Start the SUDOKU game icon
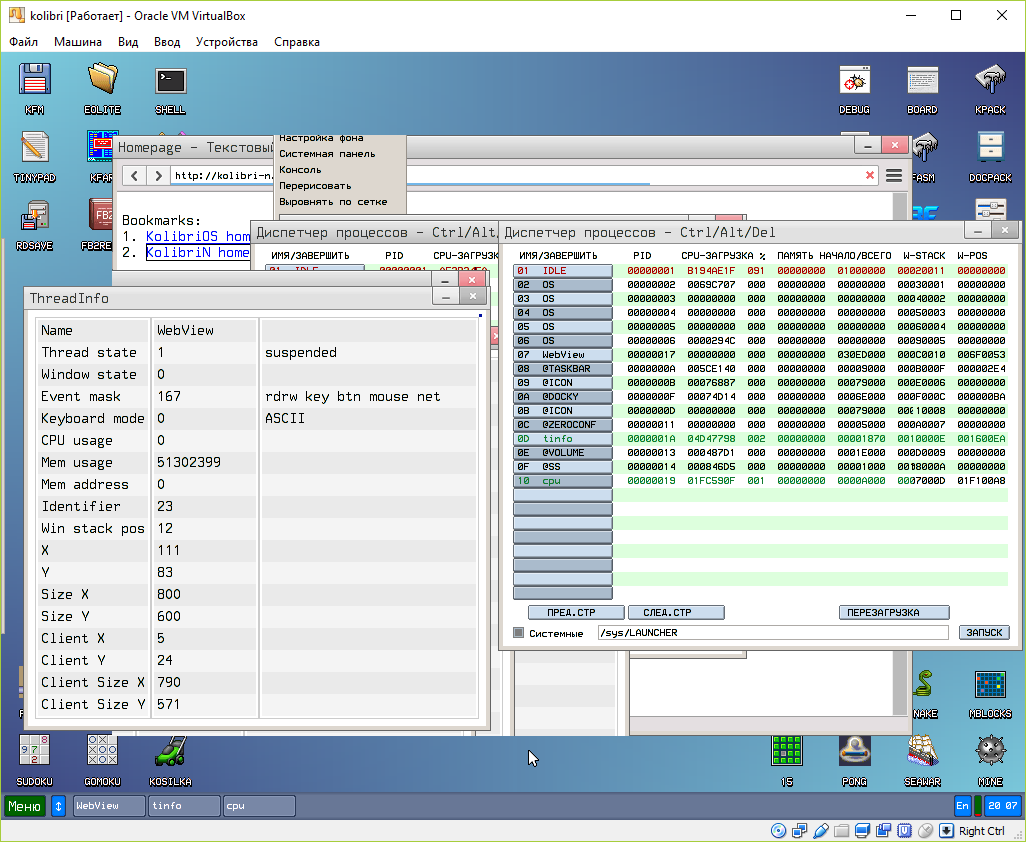The width and height of the screenshot is (1026, 842). tap(35, 751)
